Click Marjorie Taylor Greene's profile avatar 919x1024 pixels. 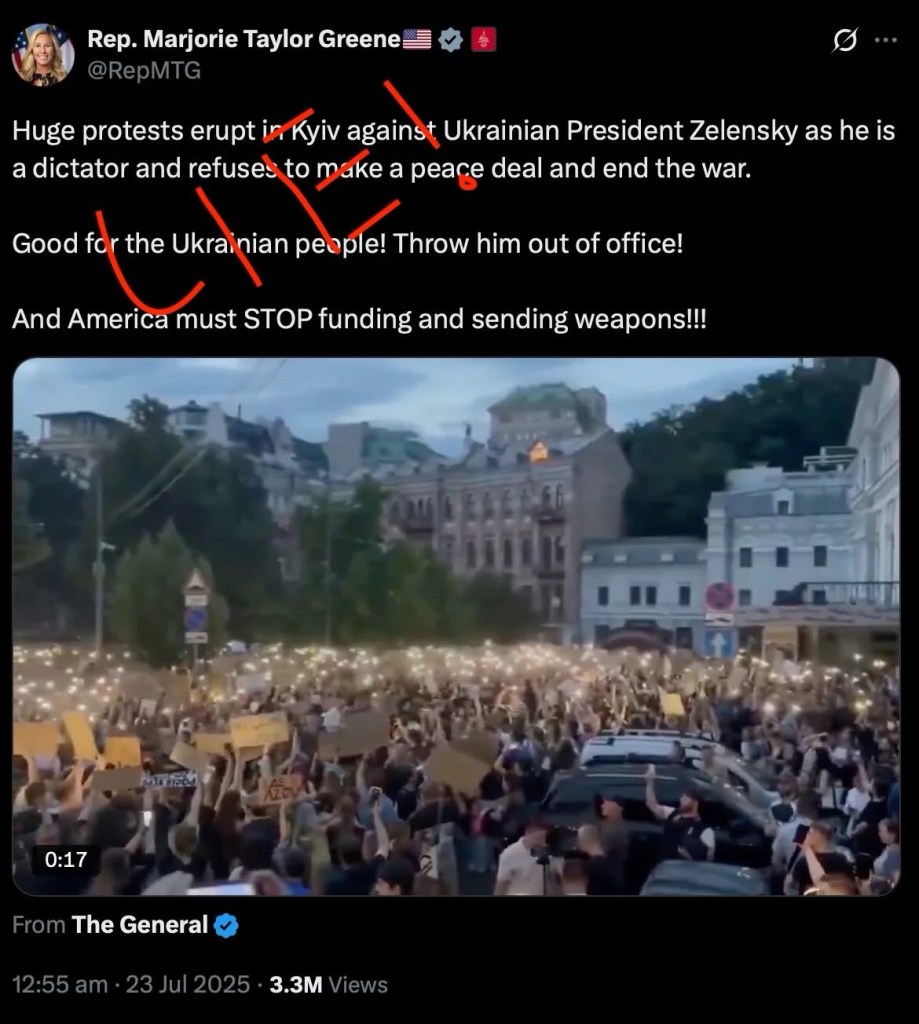pos(43,54)
